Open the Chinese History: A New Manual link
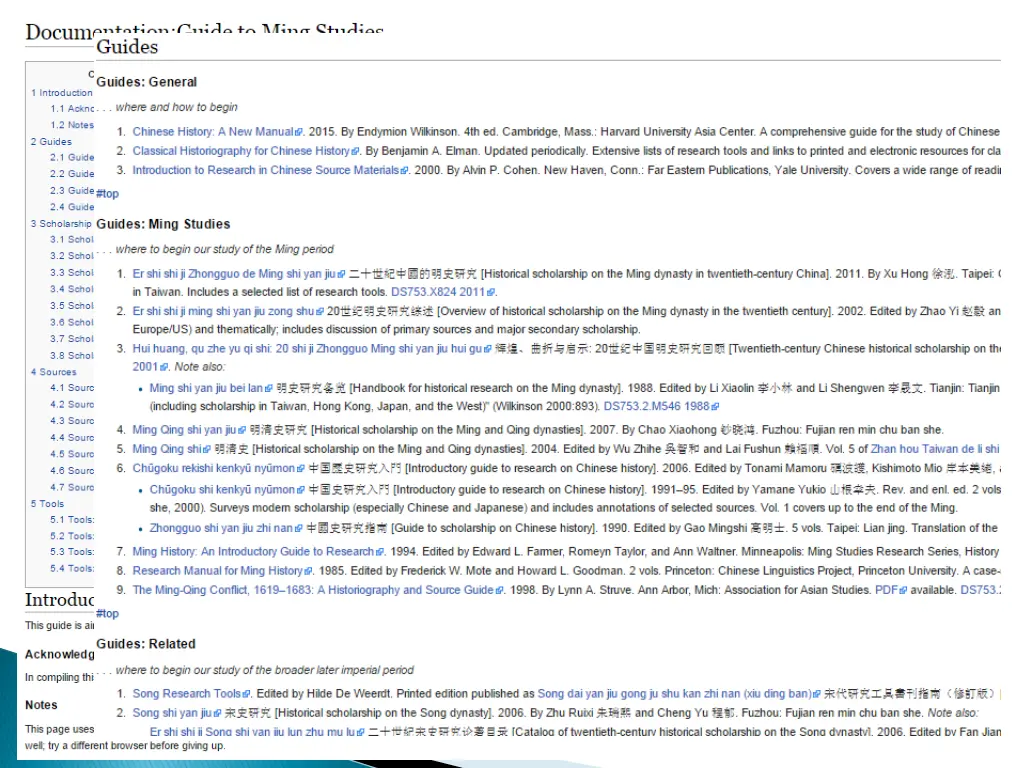Screen dimensions: 1024x768 [213, 131]
